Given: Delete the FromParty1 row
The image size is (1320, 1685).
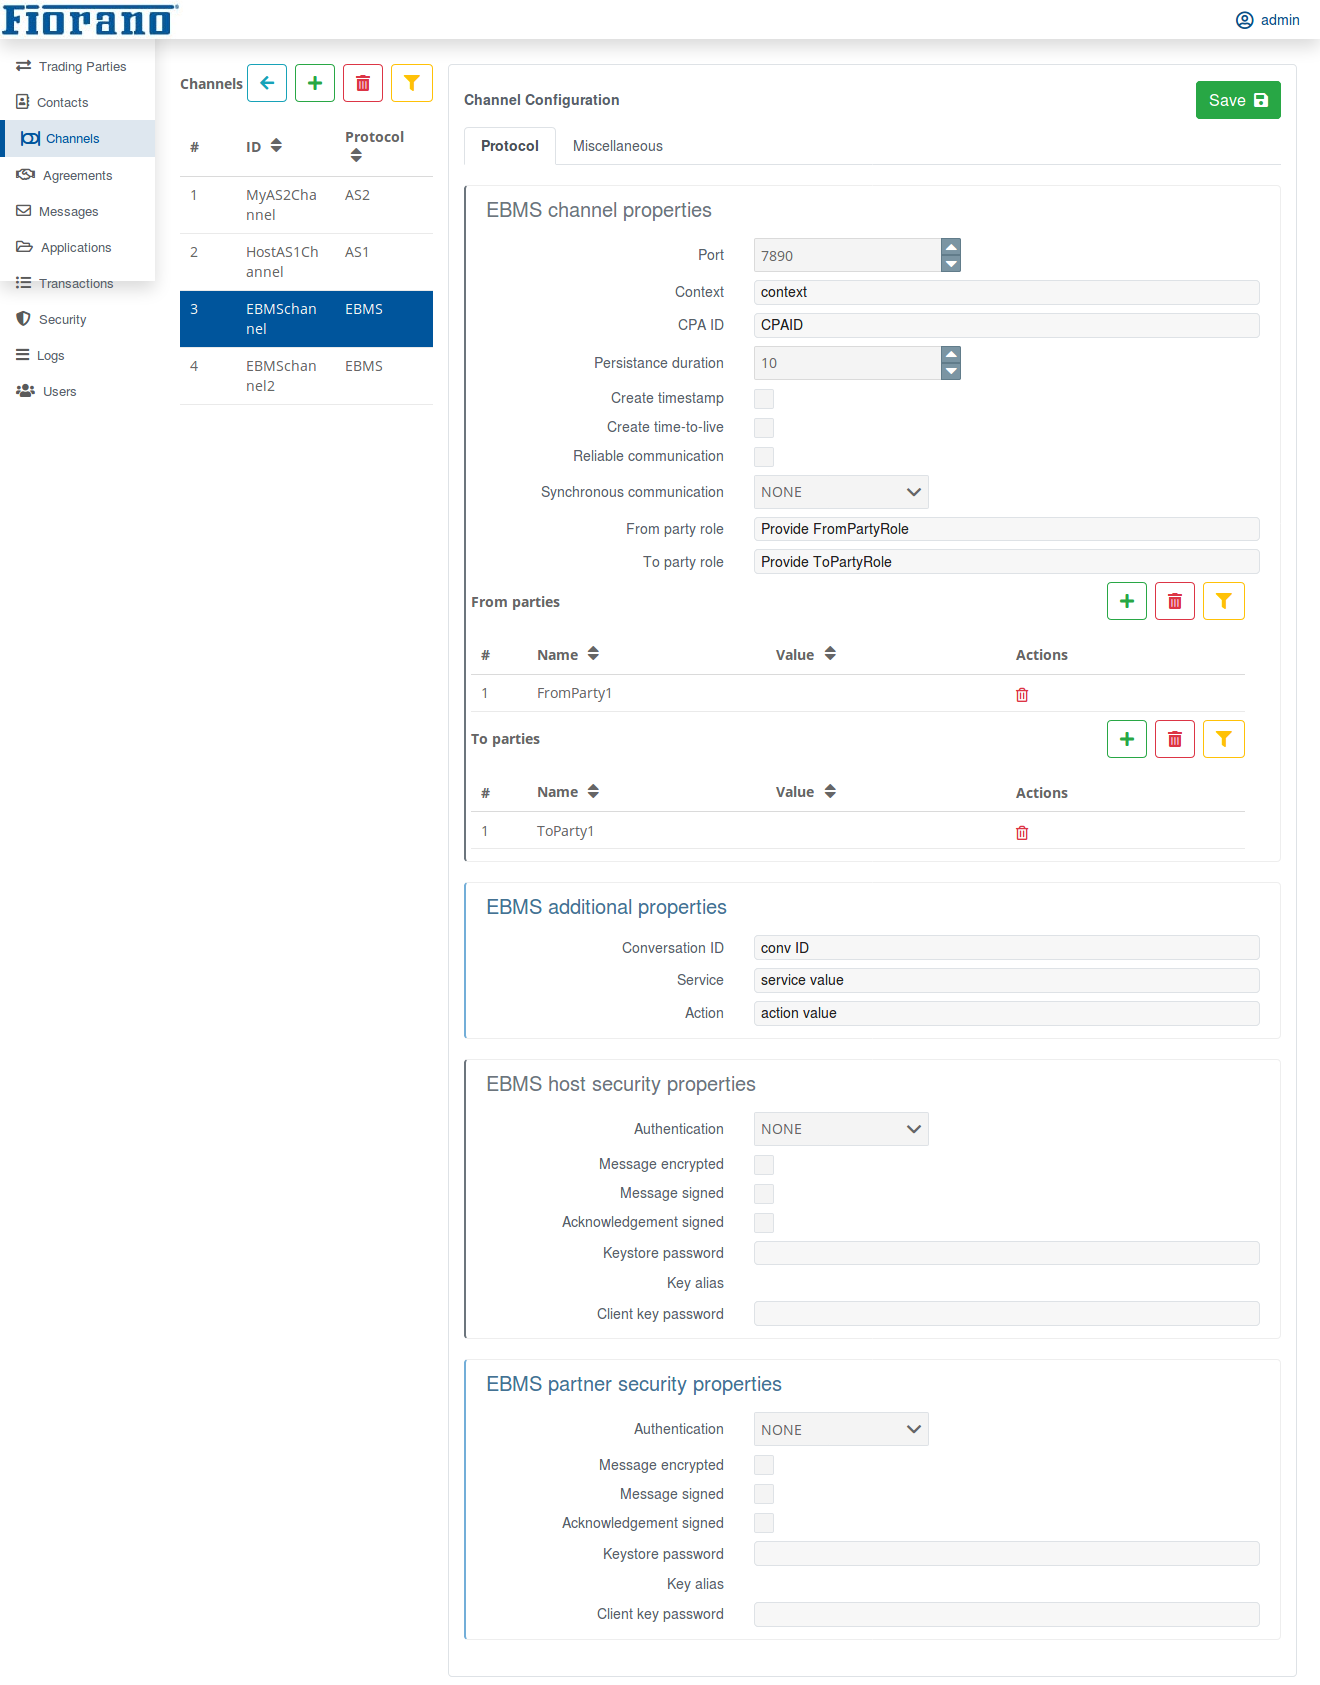Looking at the screenshot, I should pyautogui.click(x=1022, y=695).
